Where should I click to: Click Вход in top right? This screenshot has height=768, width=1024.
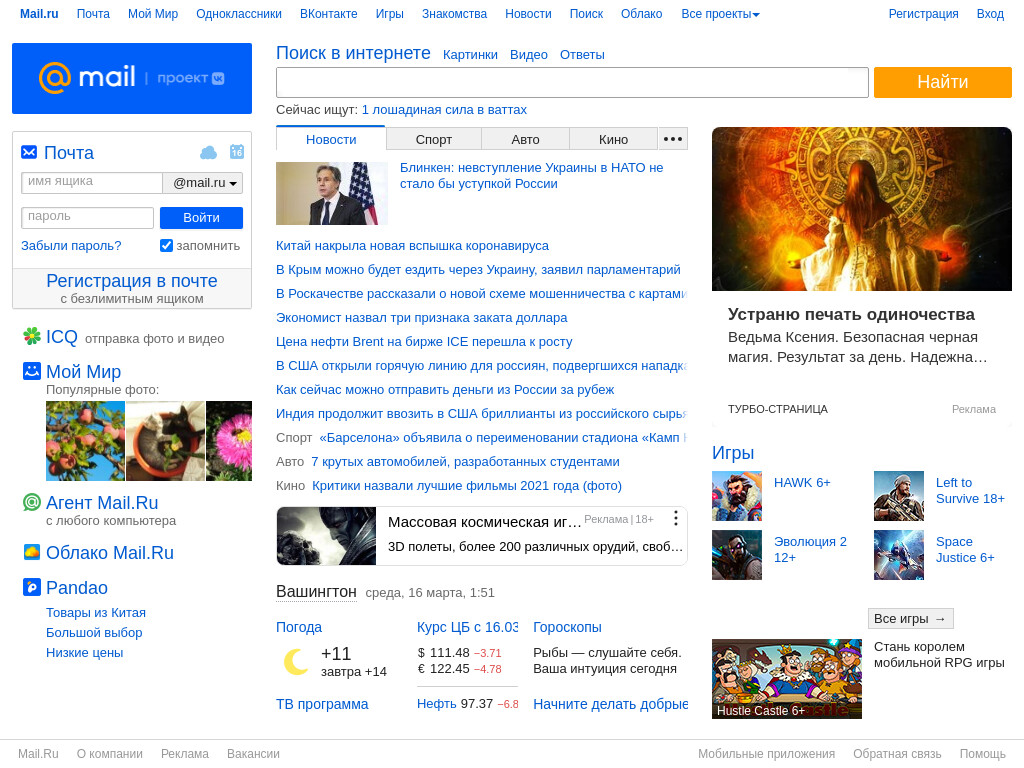click(x=990, y=14)
